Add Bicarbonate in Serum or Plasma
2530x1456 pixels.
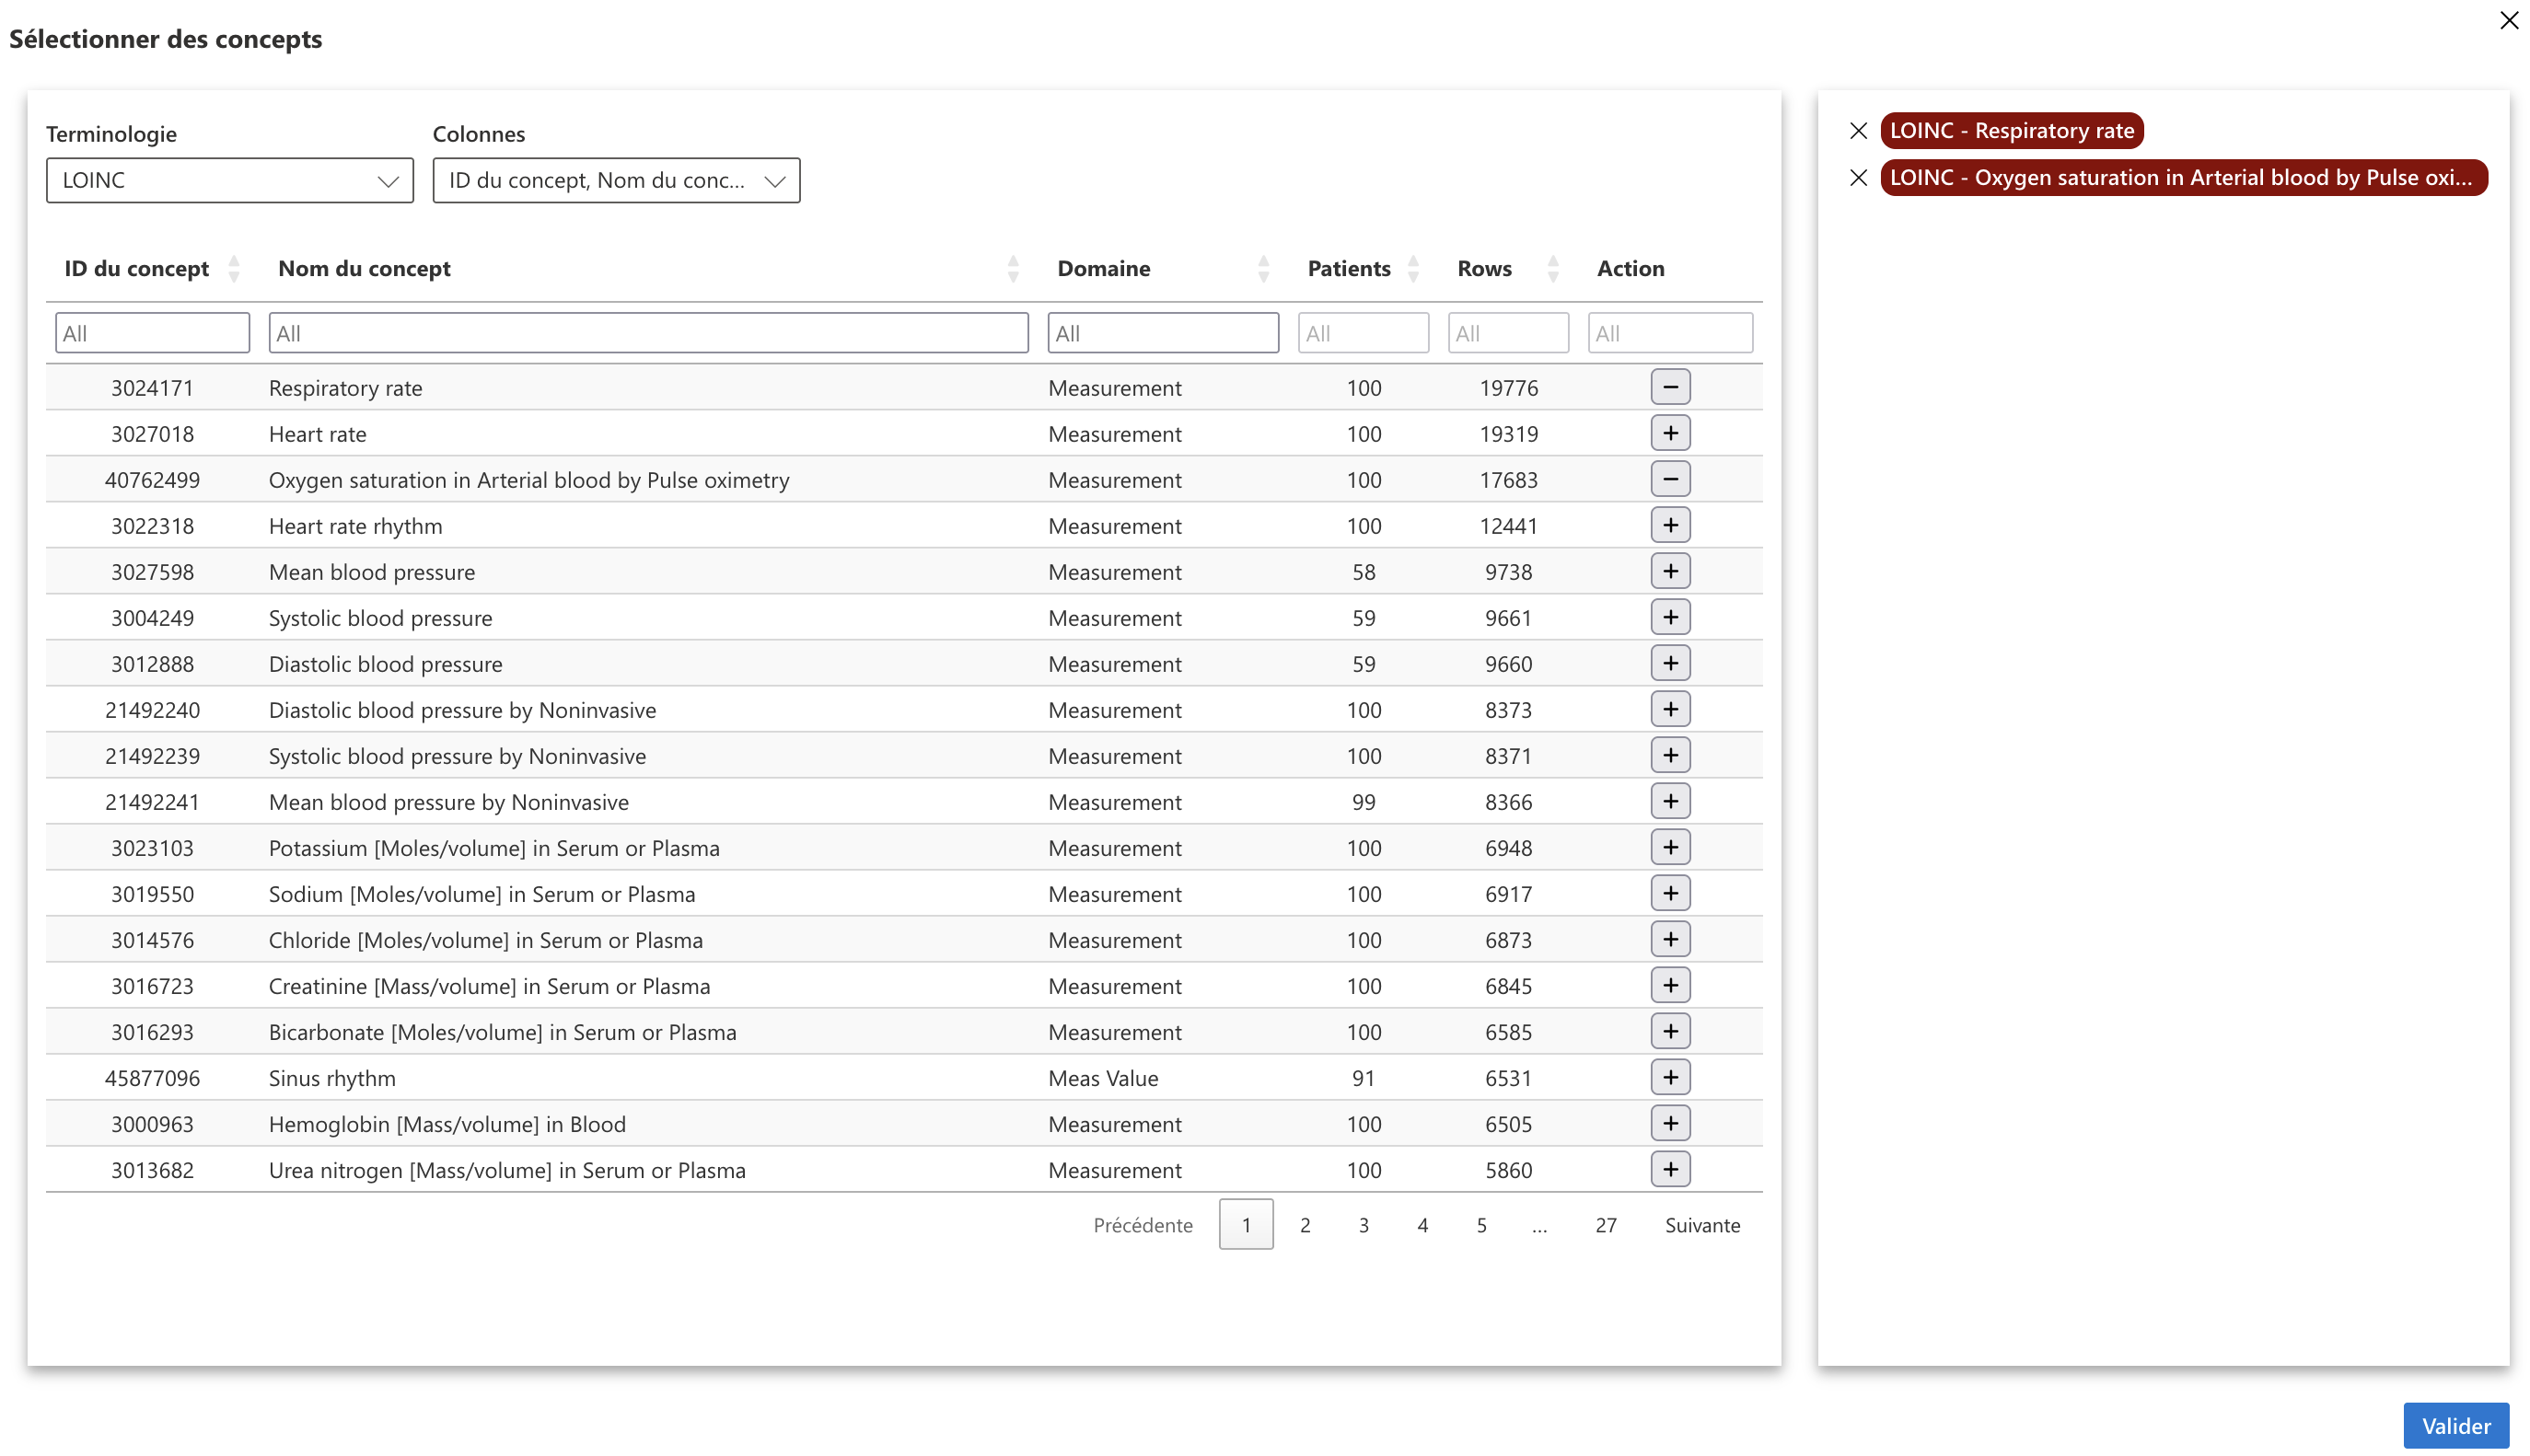point(1670,1031)
